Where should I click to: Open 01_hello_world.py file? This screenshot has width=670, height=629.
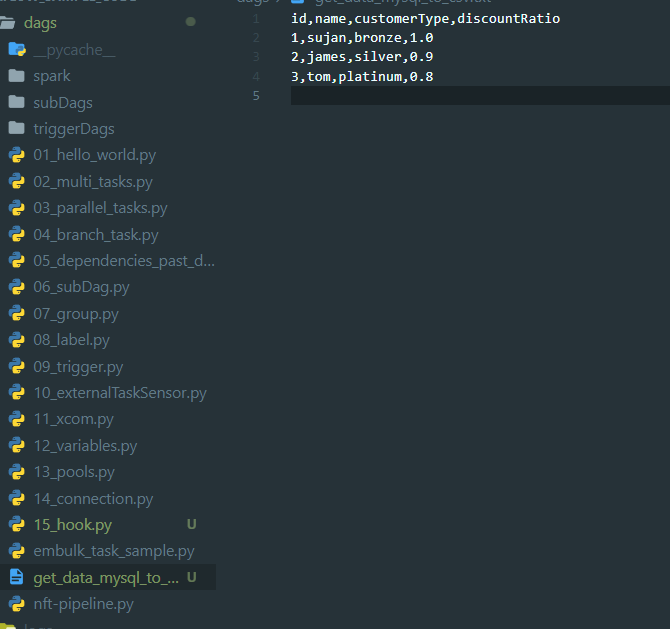[94, 155]
